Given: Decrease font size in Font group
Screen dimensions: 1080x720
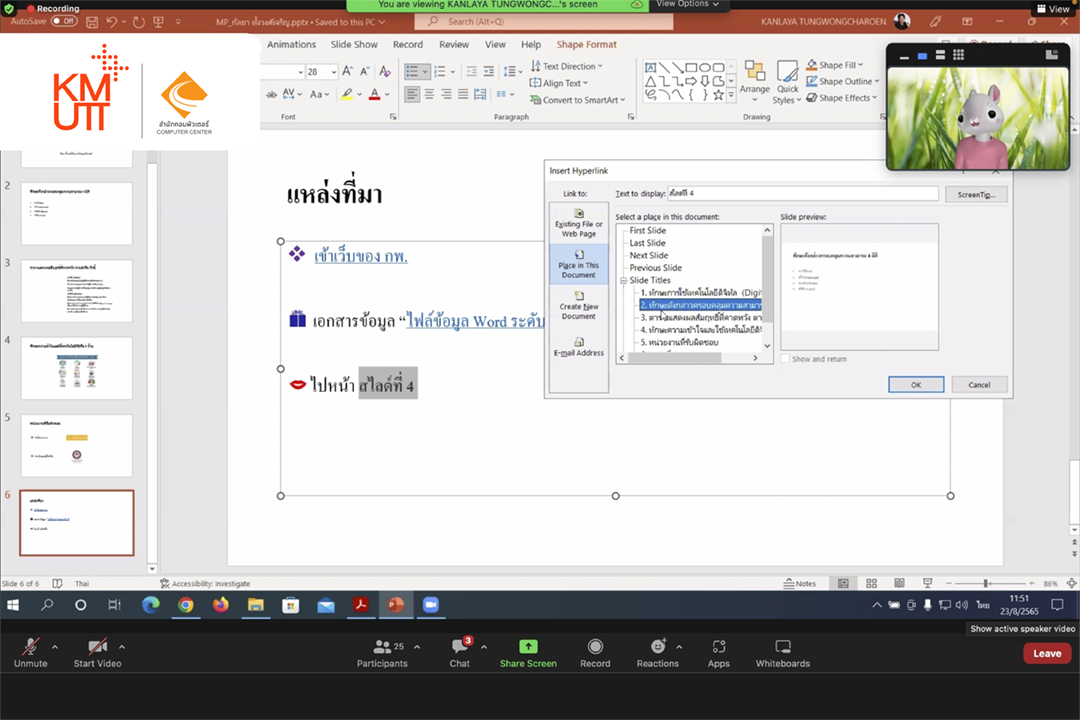Looking at the screenshot, I should (x=366, y=71).
